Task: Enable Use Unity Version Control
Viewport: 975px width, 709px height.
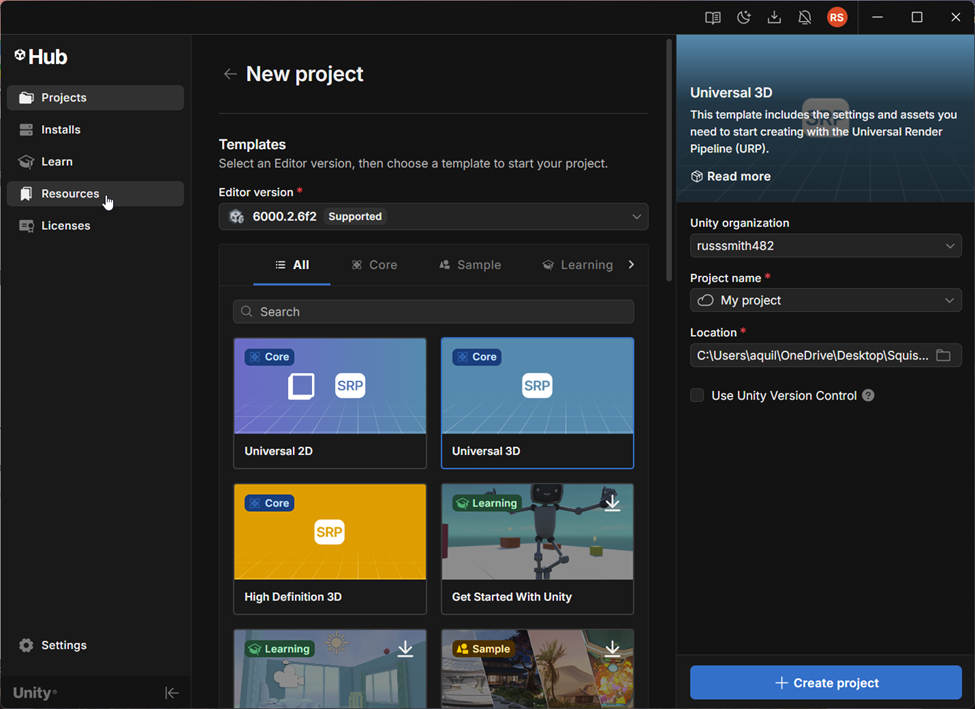Action: pyautogui.click(x=696, y=395)
